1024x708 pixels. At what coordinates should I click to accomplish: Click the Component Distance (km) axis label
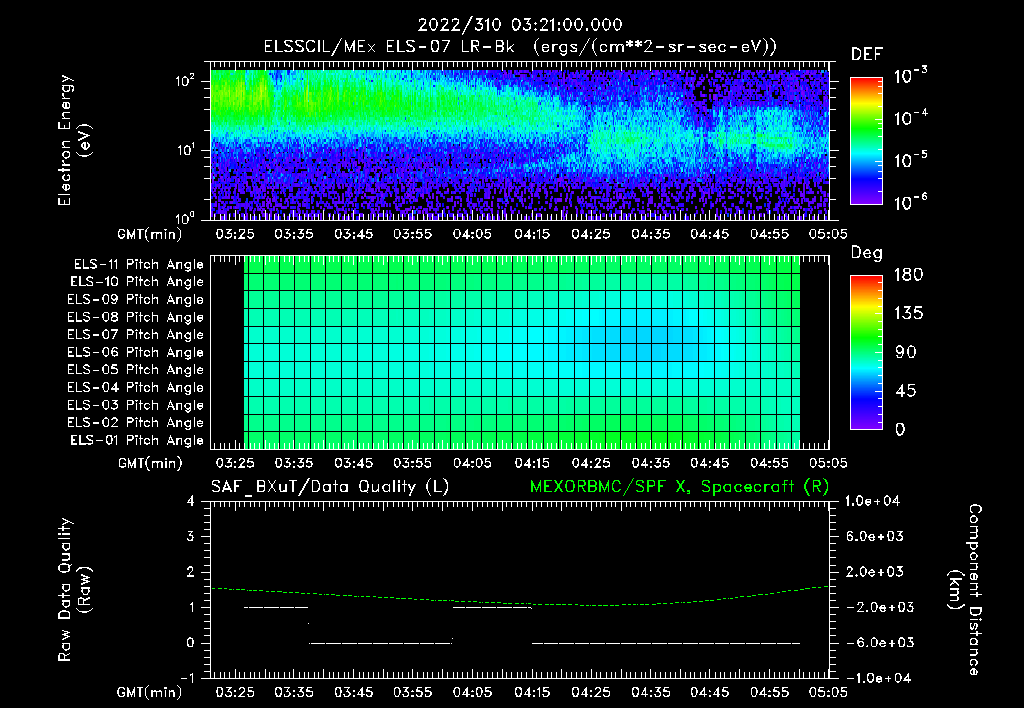click(965, 590)
